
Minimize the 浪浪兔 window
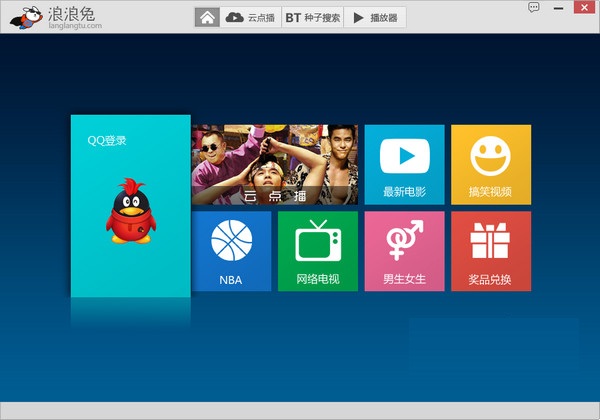tap(558, 7)
